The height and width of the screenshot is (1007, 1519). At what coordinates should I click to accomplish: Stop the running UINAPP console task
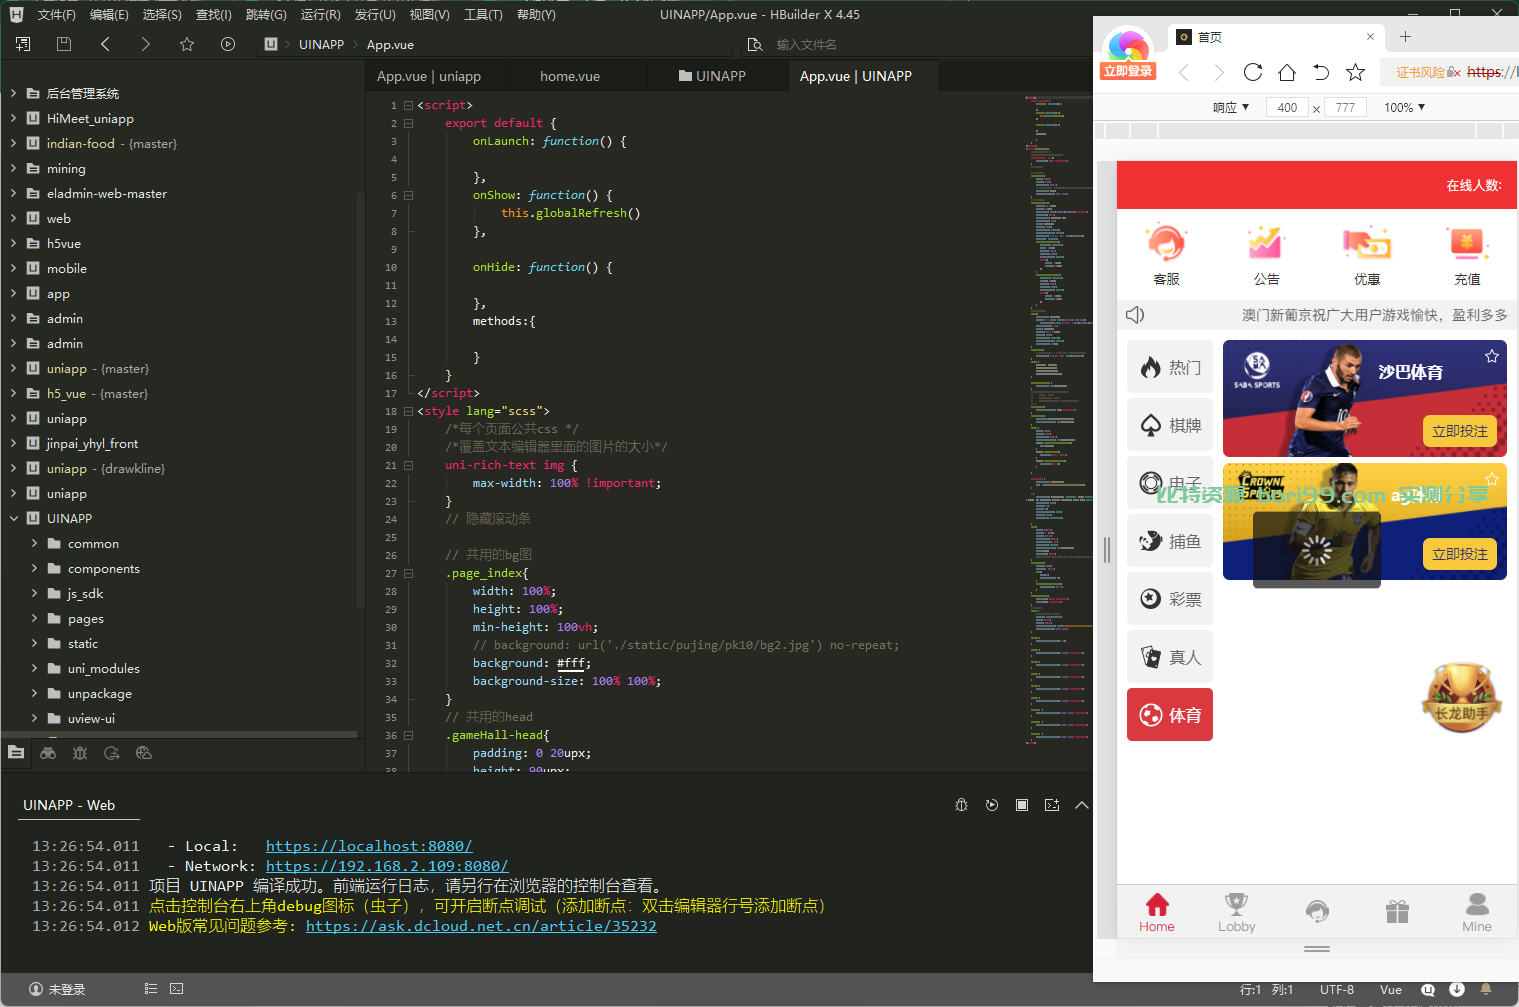pyautogui.click(x=1022, y=805)
